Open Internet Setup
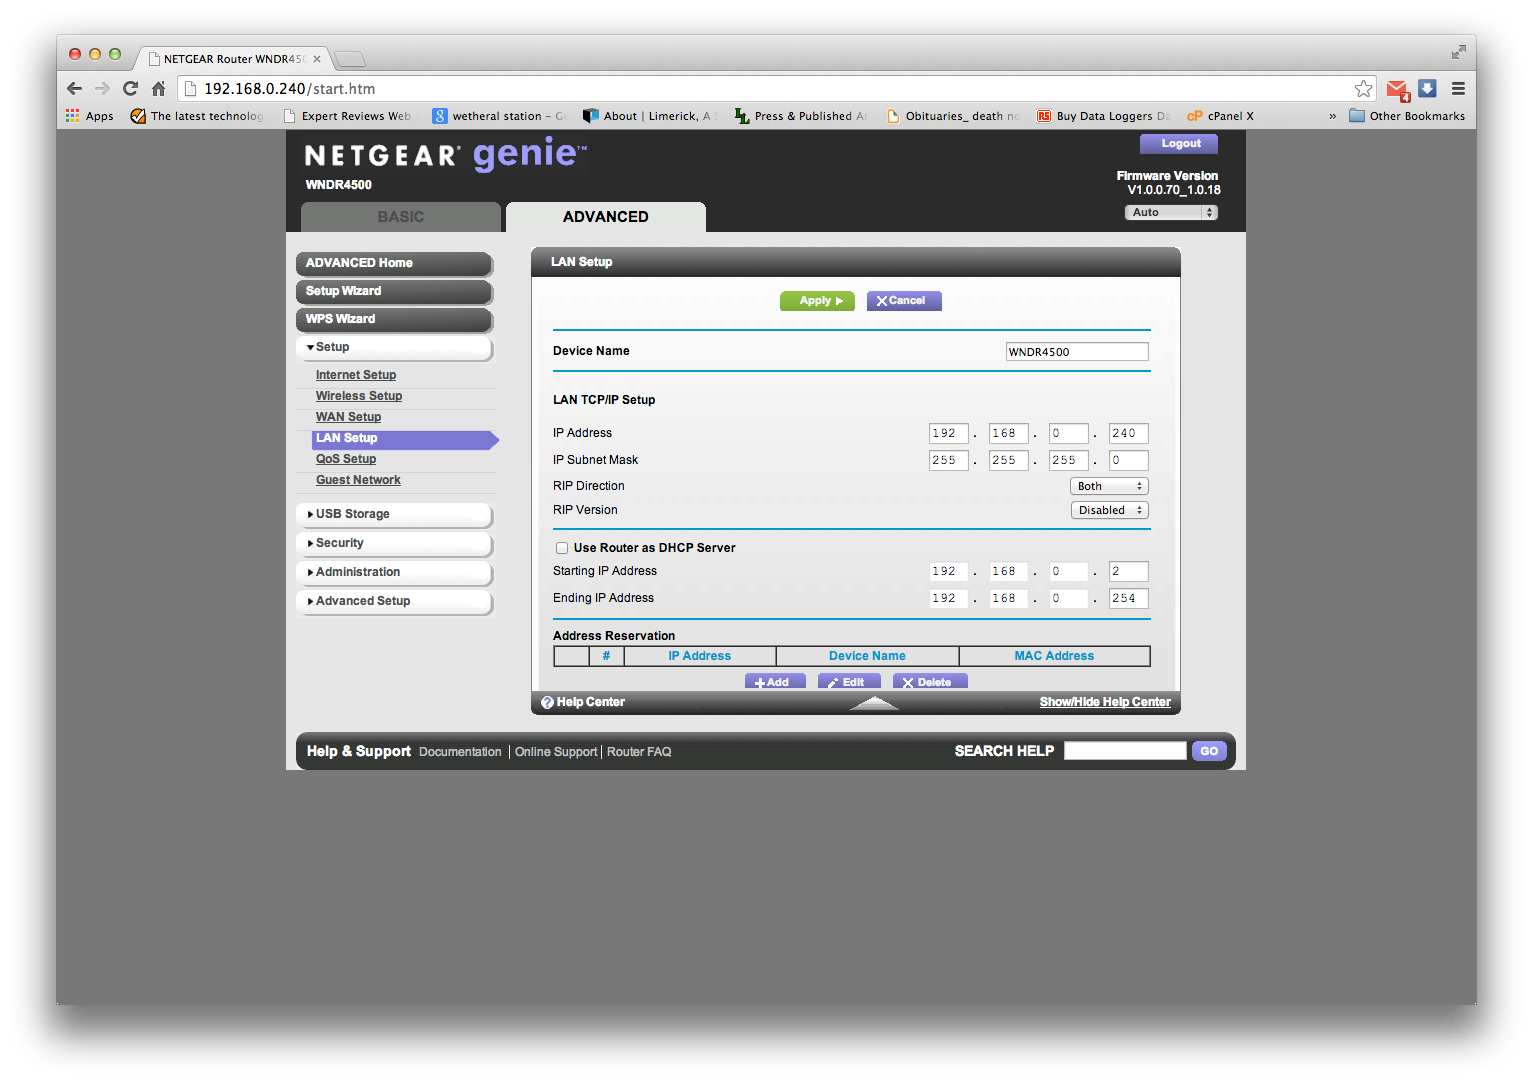The height and width of the screenshot is (1084, 1533). click(x=356, y=375)
